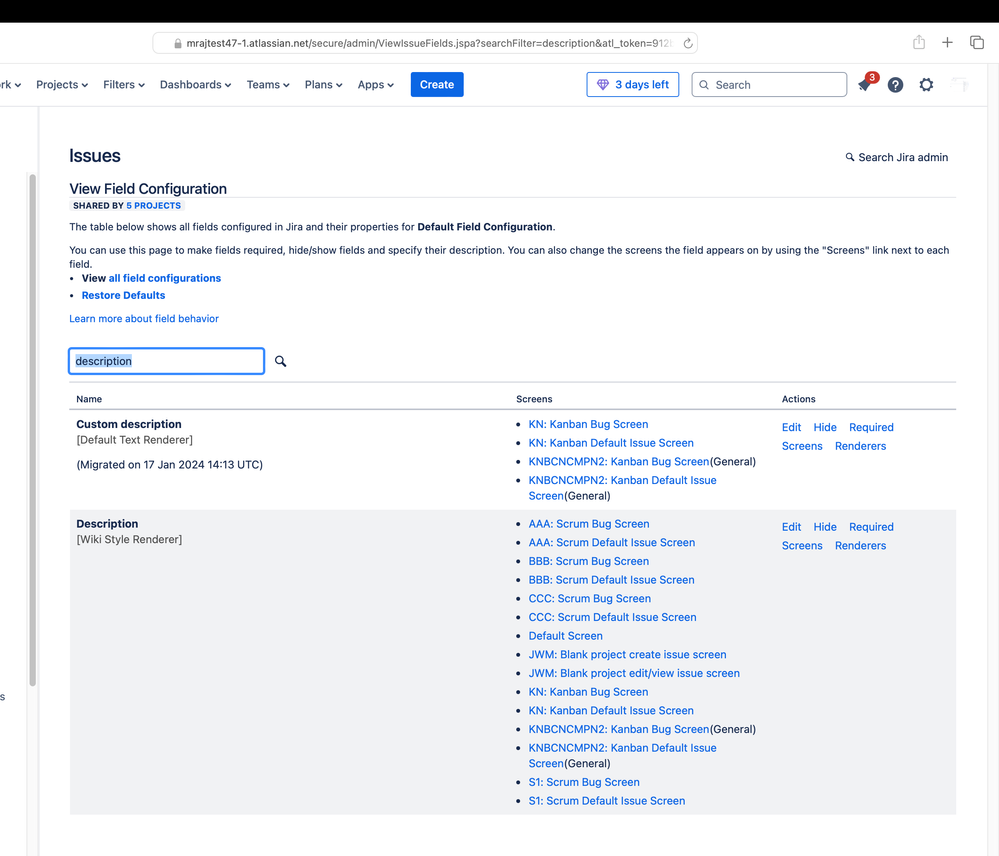Image resolution: width=999 pixels, height=856 pixels.
Task: Reload the page with browser refresh icon
Action: point(687,43)
